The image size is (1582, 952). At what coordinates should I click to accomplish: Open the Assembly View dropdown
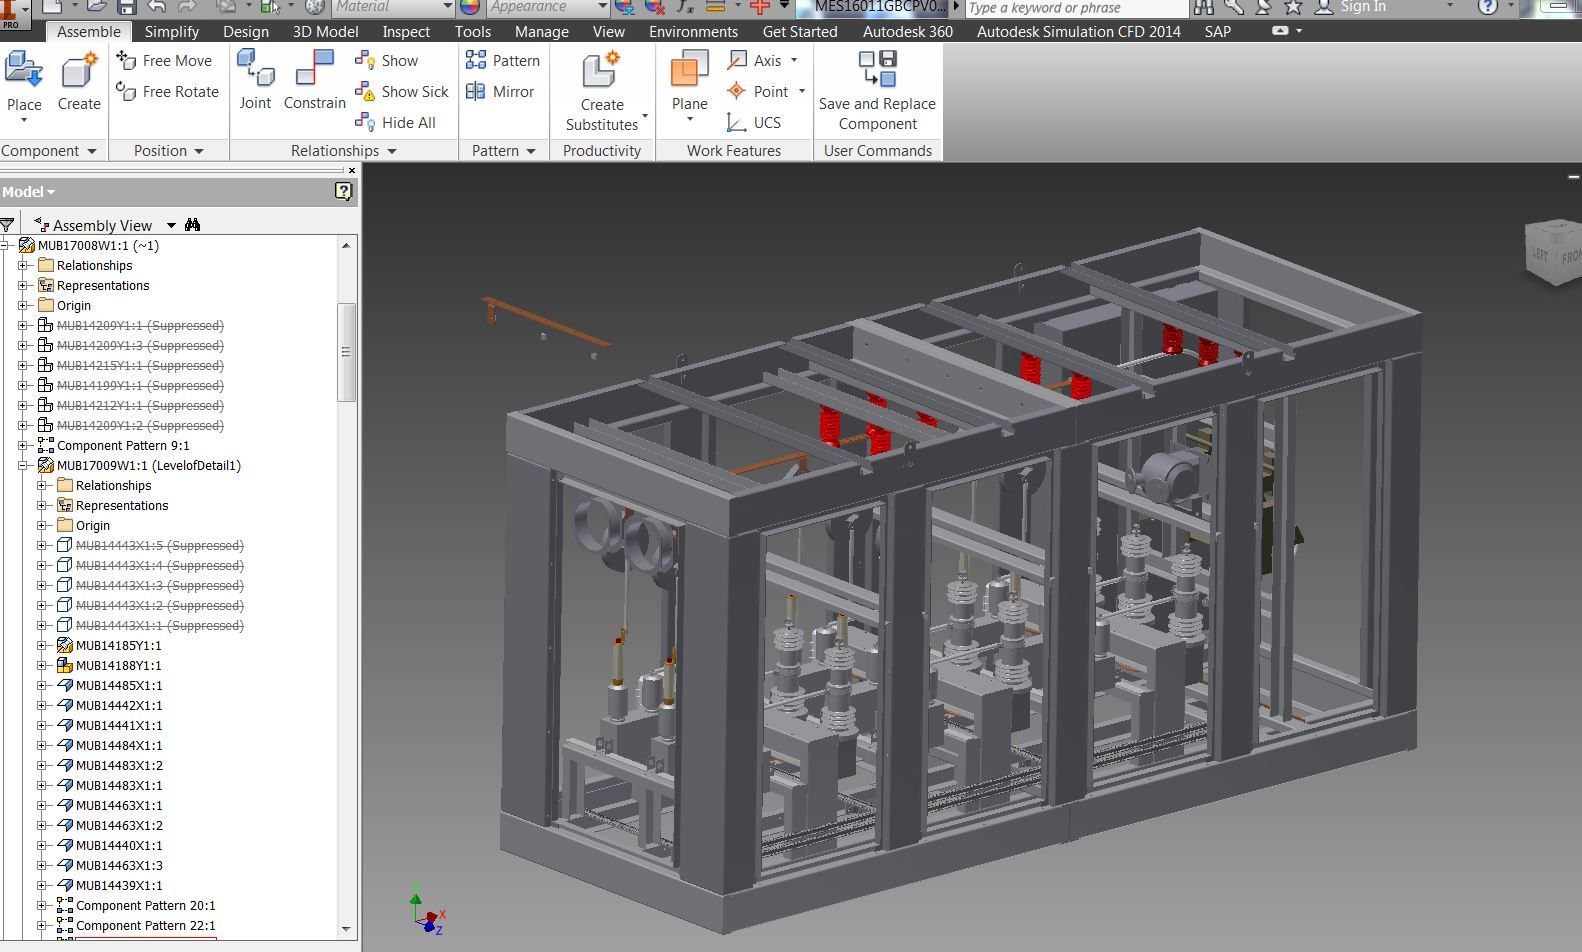coord(171,226)
